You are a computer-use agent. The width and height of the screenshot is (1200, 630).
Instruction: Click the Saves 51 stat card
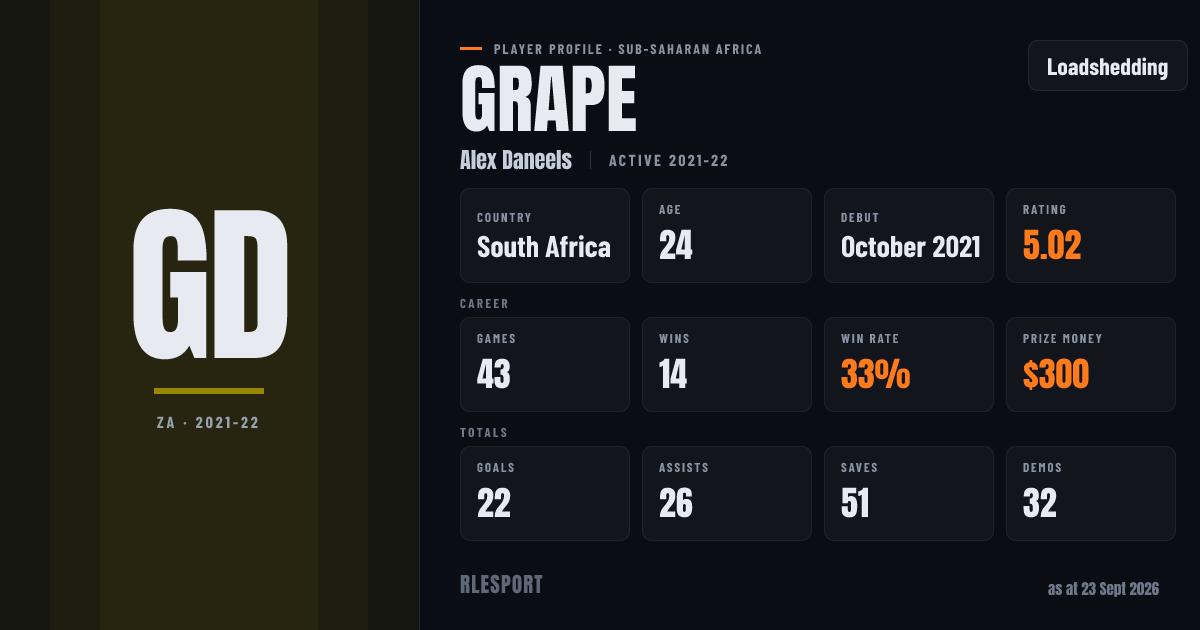tap(909, 493)
